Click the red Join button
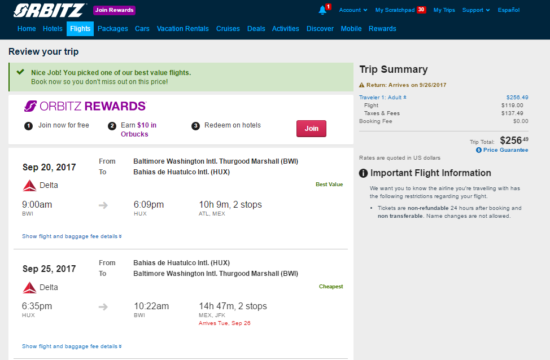The width and height of the screenshot is (550, 360). (311, 128)
